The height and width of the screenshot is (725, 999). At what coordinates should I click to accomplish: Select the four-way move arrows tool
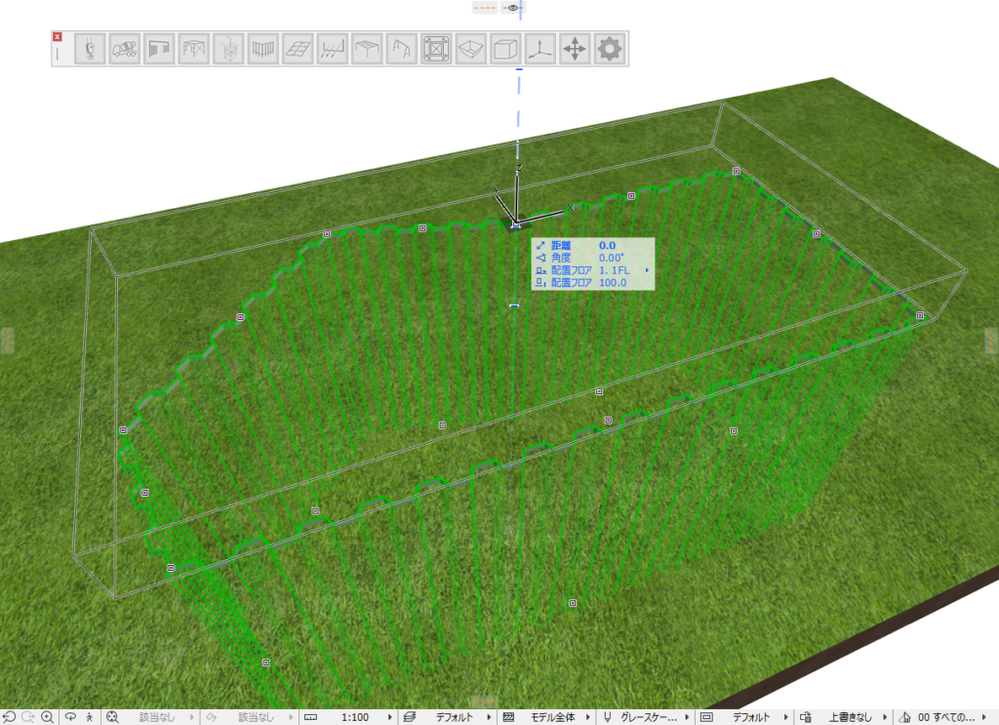tap(575, 48)
